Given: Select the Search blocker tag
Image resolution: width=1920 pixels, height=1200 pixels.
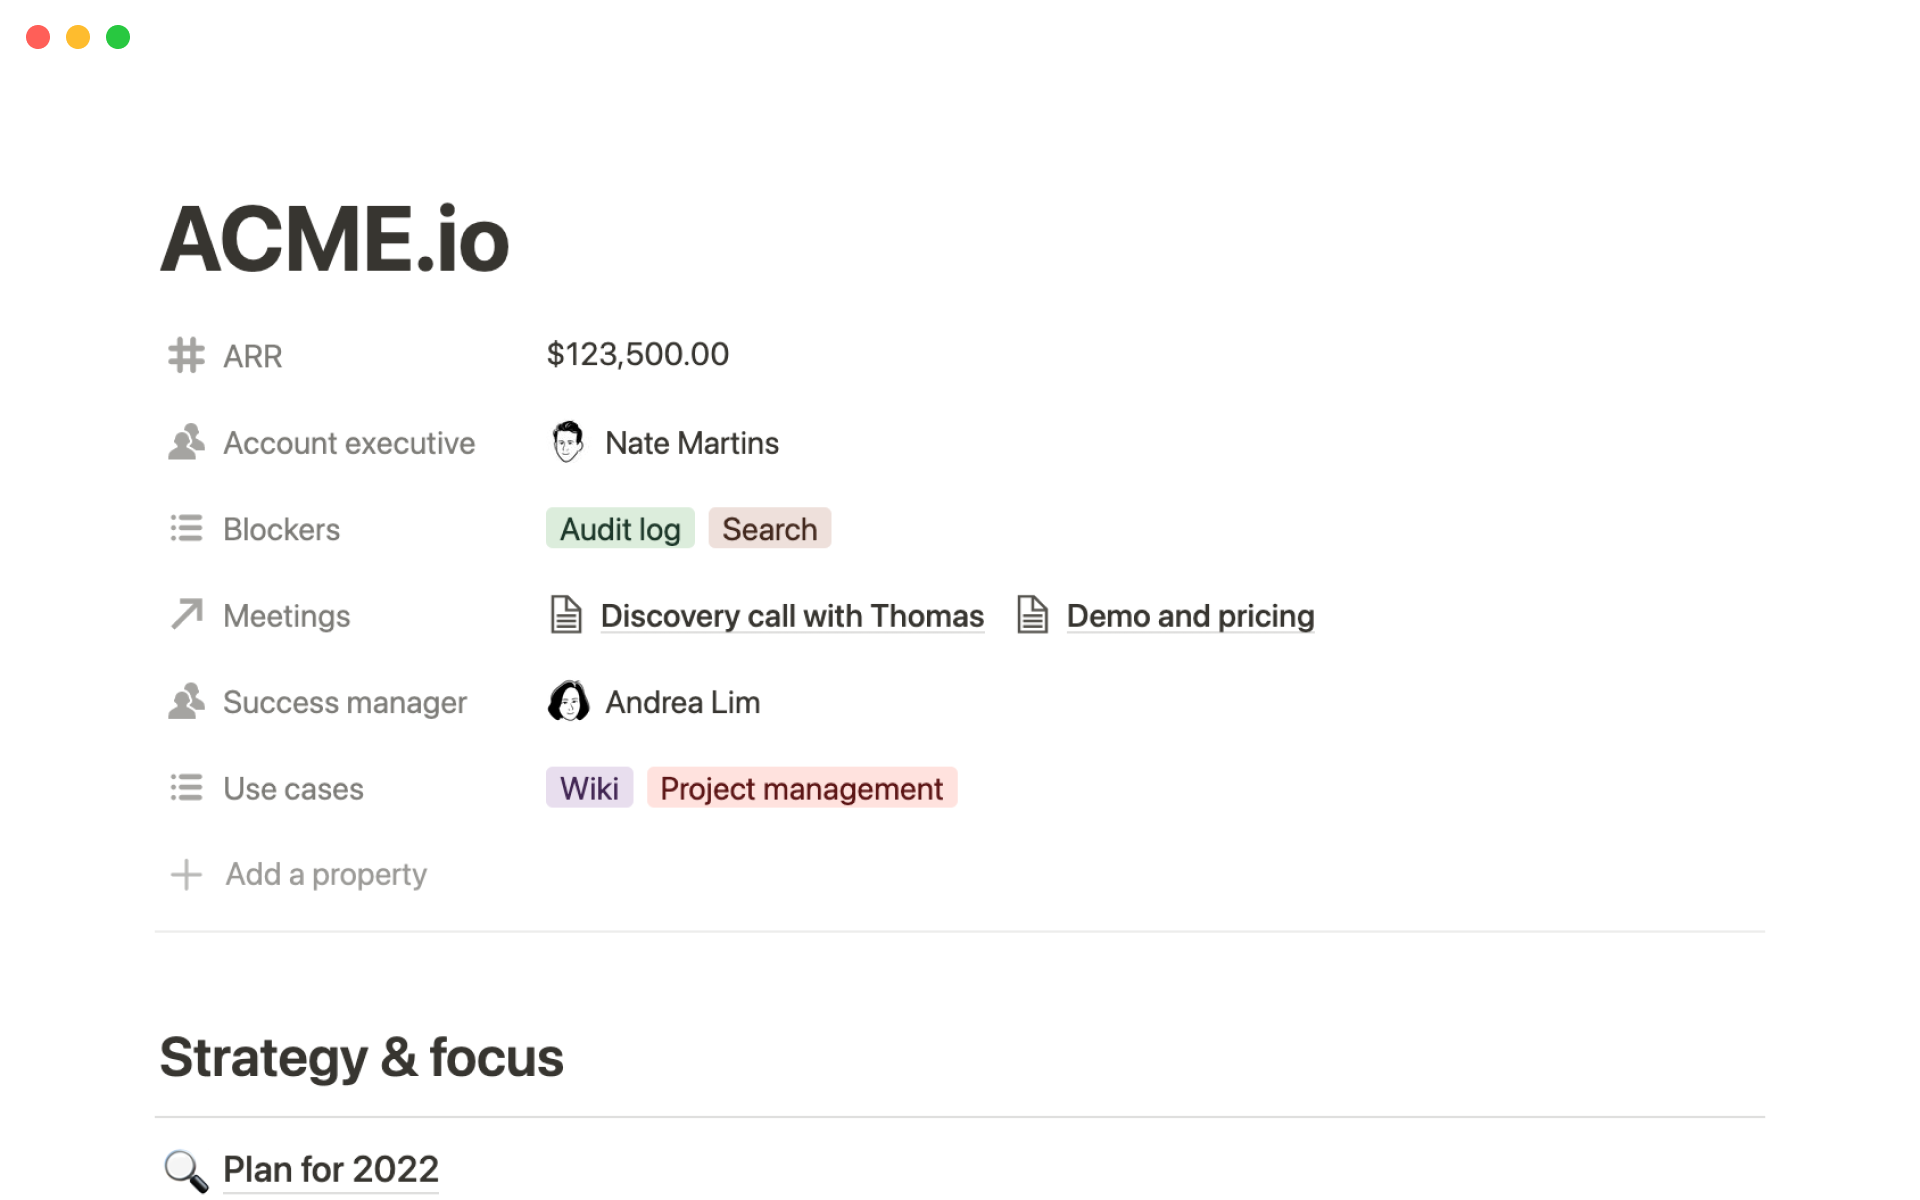Looking at the screenshot, I should 769,529.
